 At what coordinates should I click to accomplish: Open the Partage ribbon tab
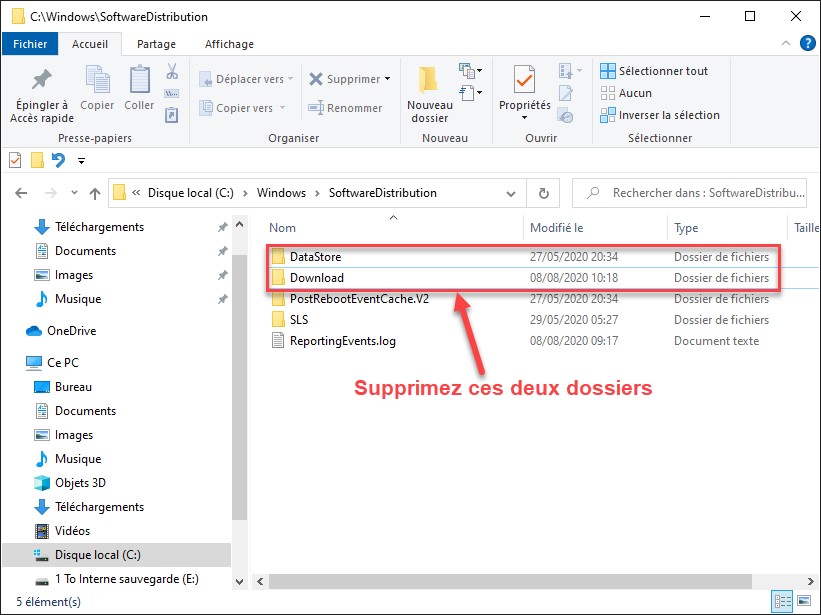pyautogui.click(x=156, y=44)
